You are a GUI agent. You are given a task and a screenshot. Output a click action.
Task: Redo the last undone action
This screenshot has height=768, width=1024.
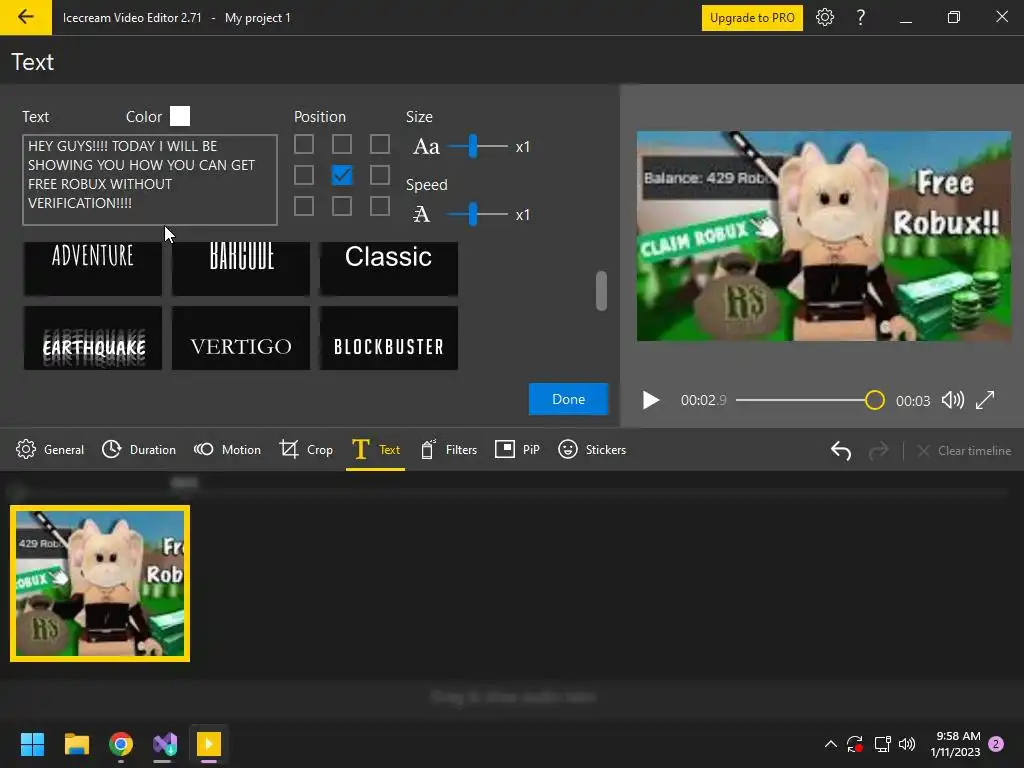click(x=878, y=450)
